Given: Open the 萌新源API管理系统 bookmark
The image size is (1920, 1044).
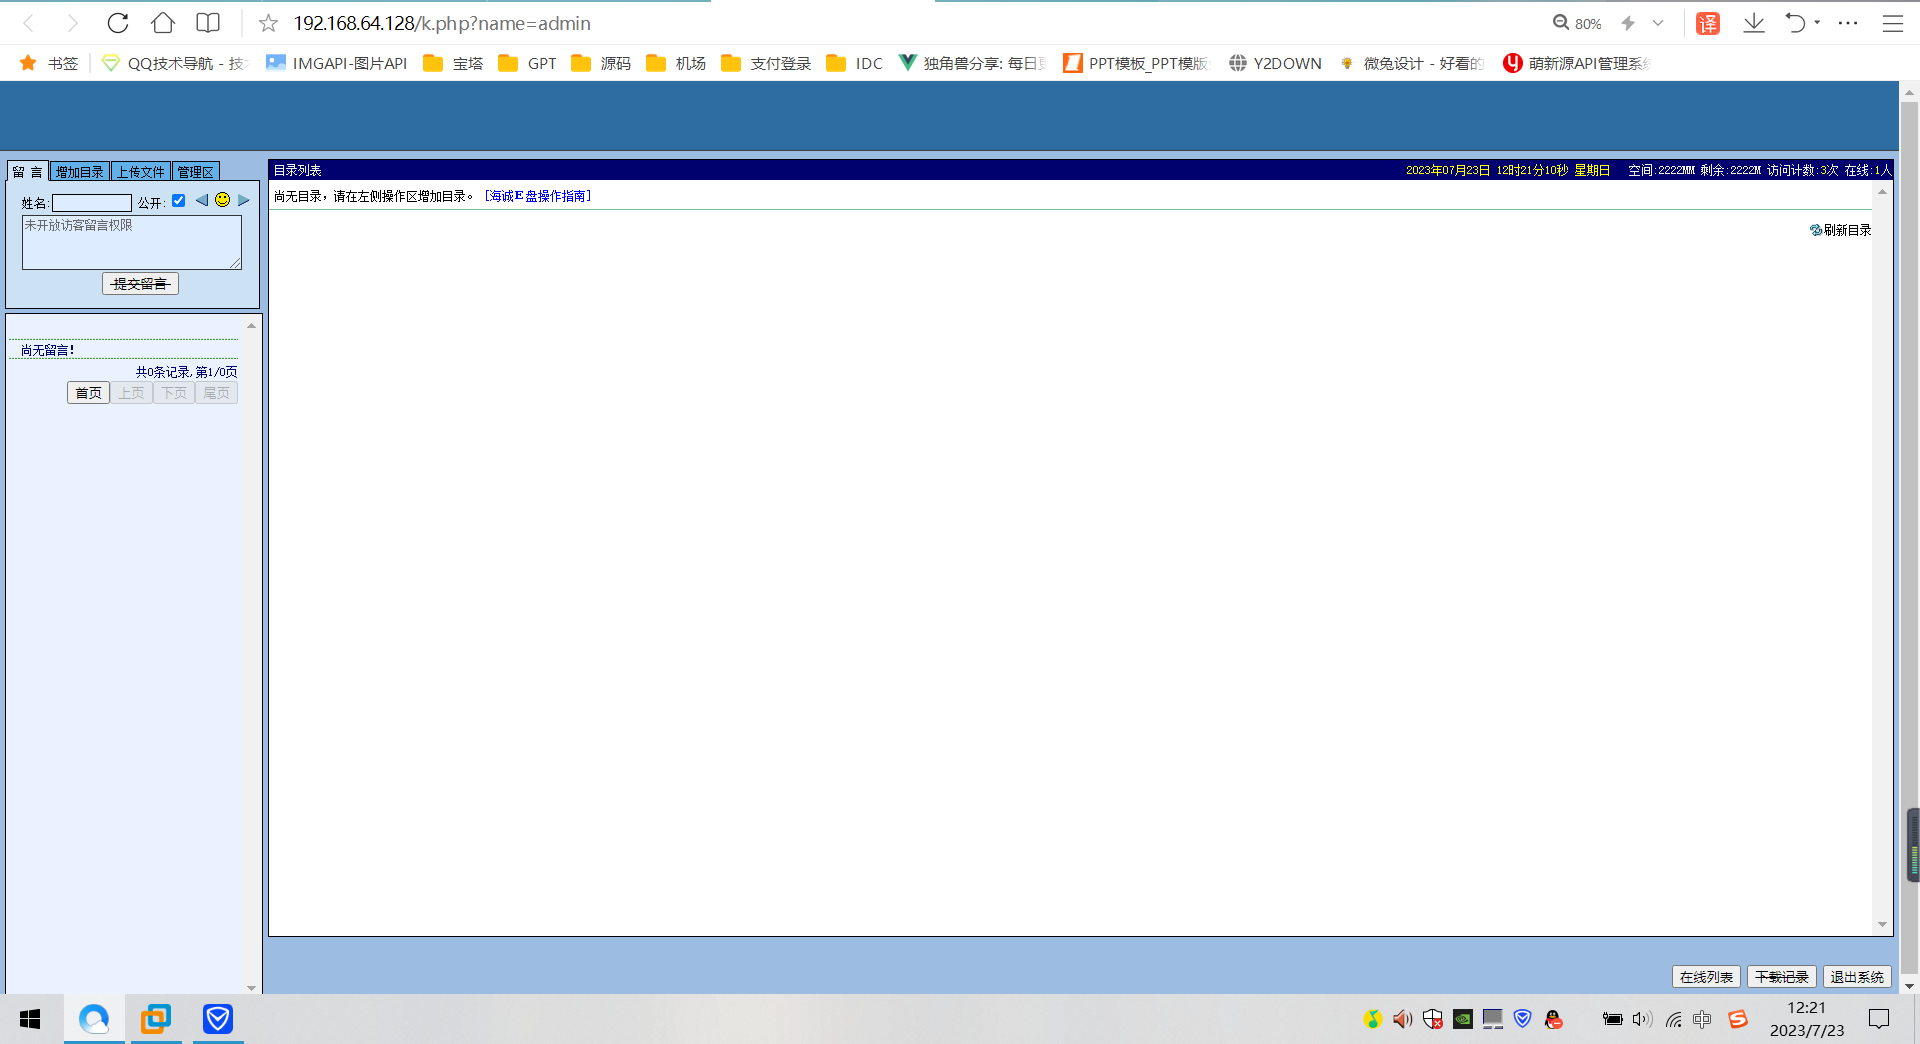Looking at the screenshot, I should point(1575,63).
